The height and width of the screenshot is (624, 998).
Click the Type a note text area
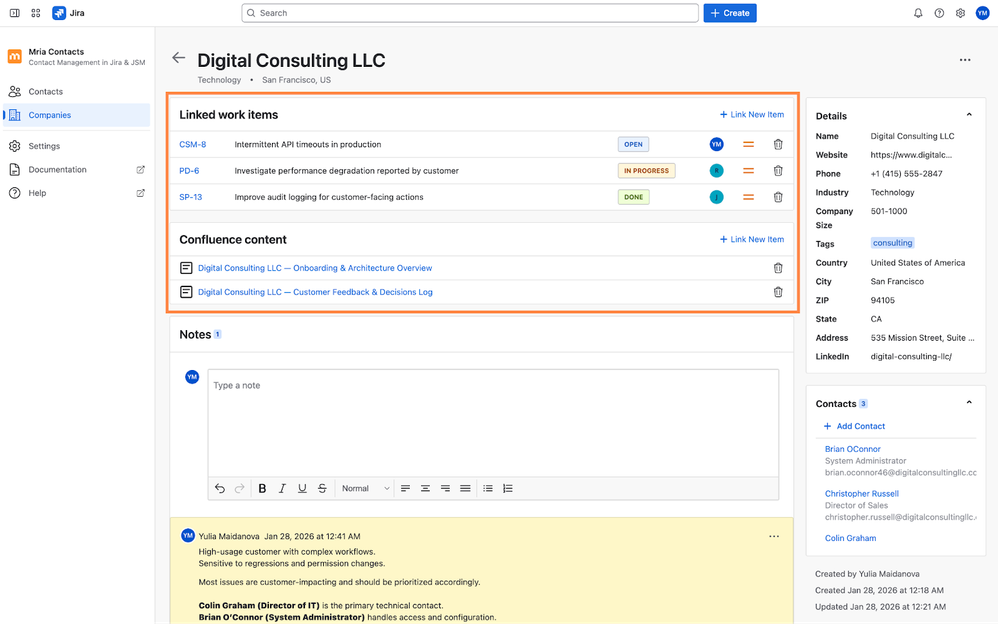[x=493, y=423]
